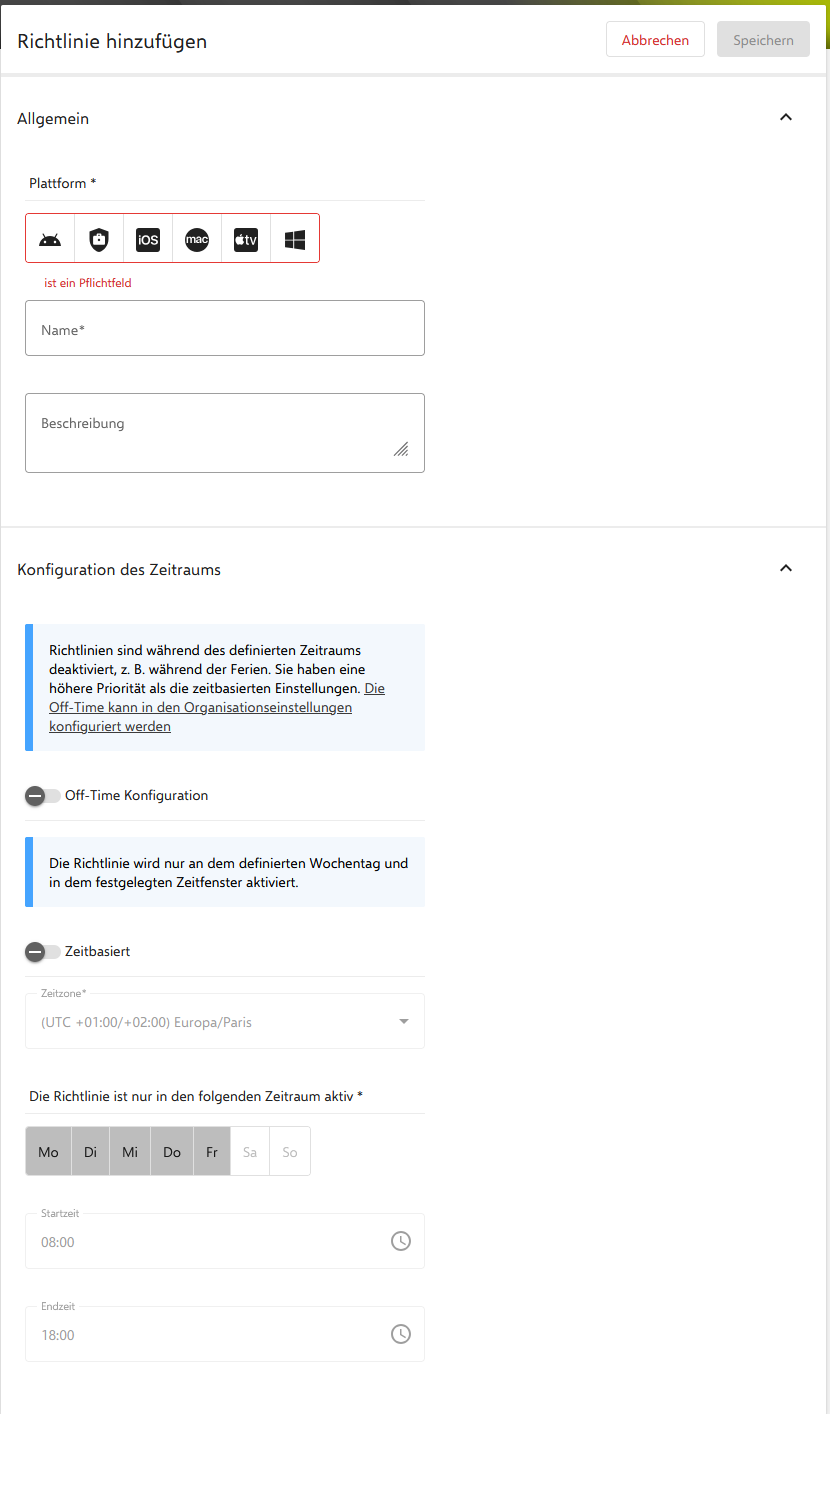Open the Startzeit clock picker

(x=400, y=1241)
